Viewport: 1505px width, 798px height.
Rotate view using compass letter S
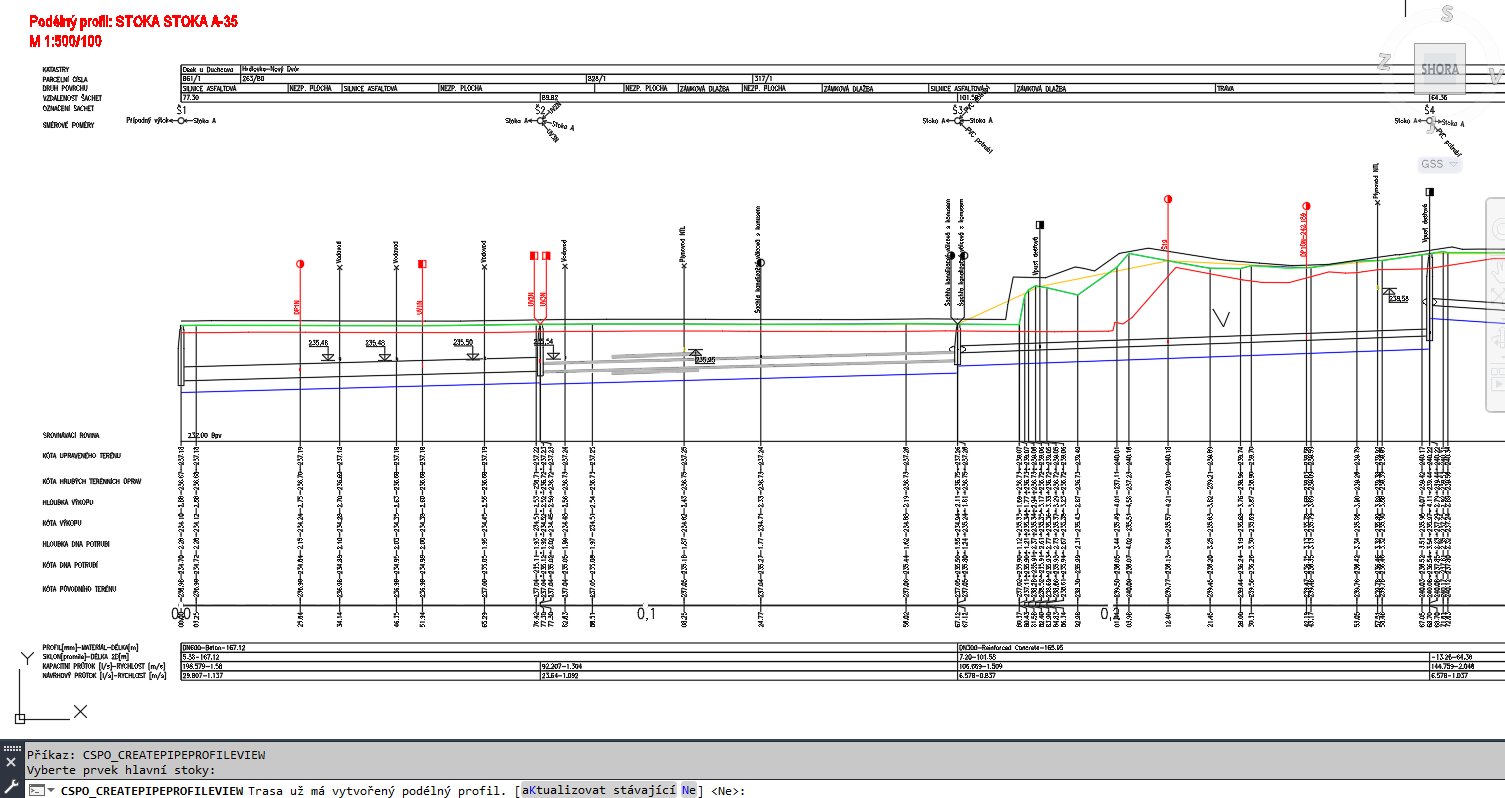pyautogui.click(x=1446, y=14)
